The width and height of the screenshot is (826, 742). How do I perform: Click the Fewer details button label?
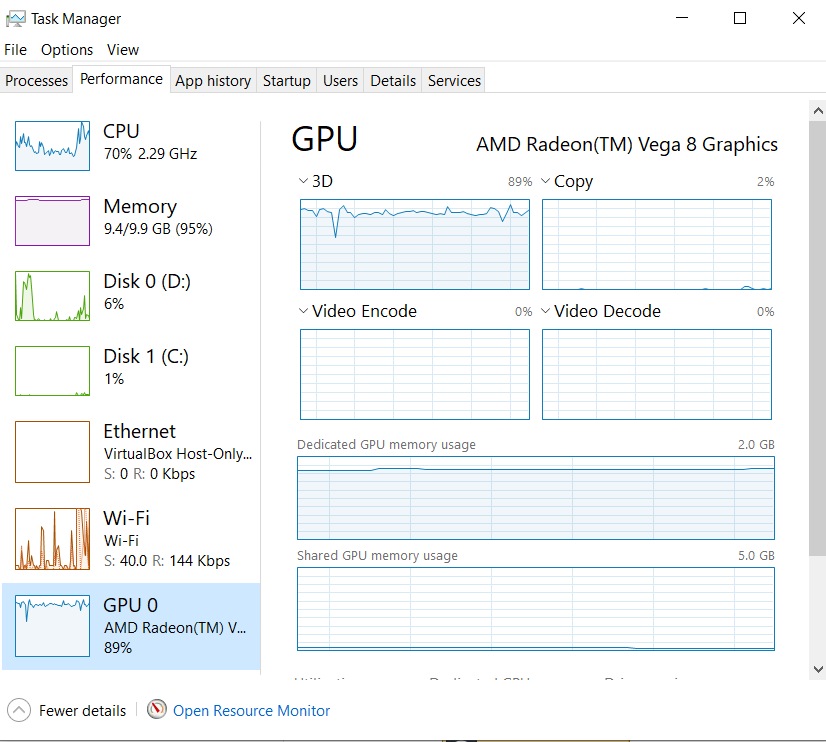(x=83, y=710)
